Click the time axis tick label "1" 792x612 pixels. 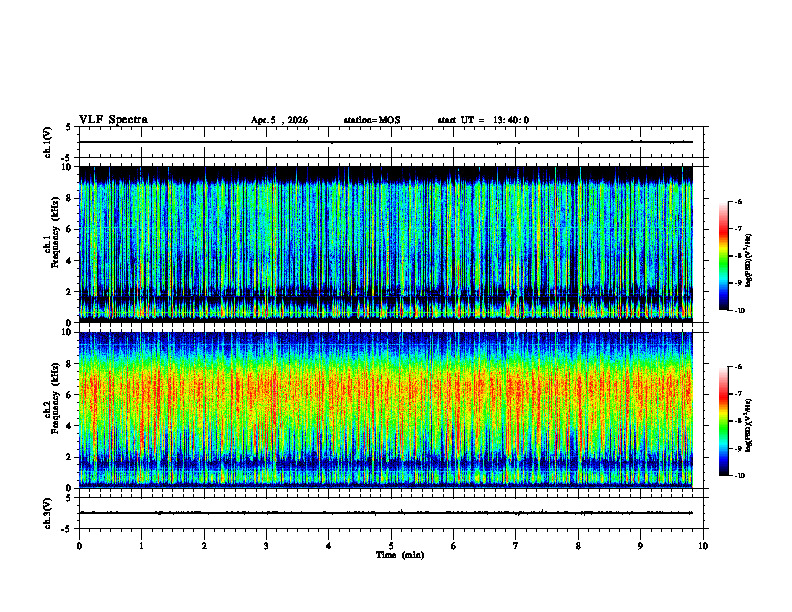tap(141, 546)
